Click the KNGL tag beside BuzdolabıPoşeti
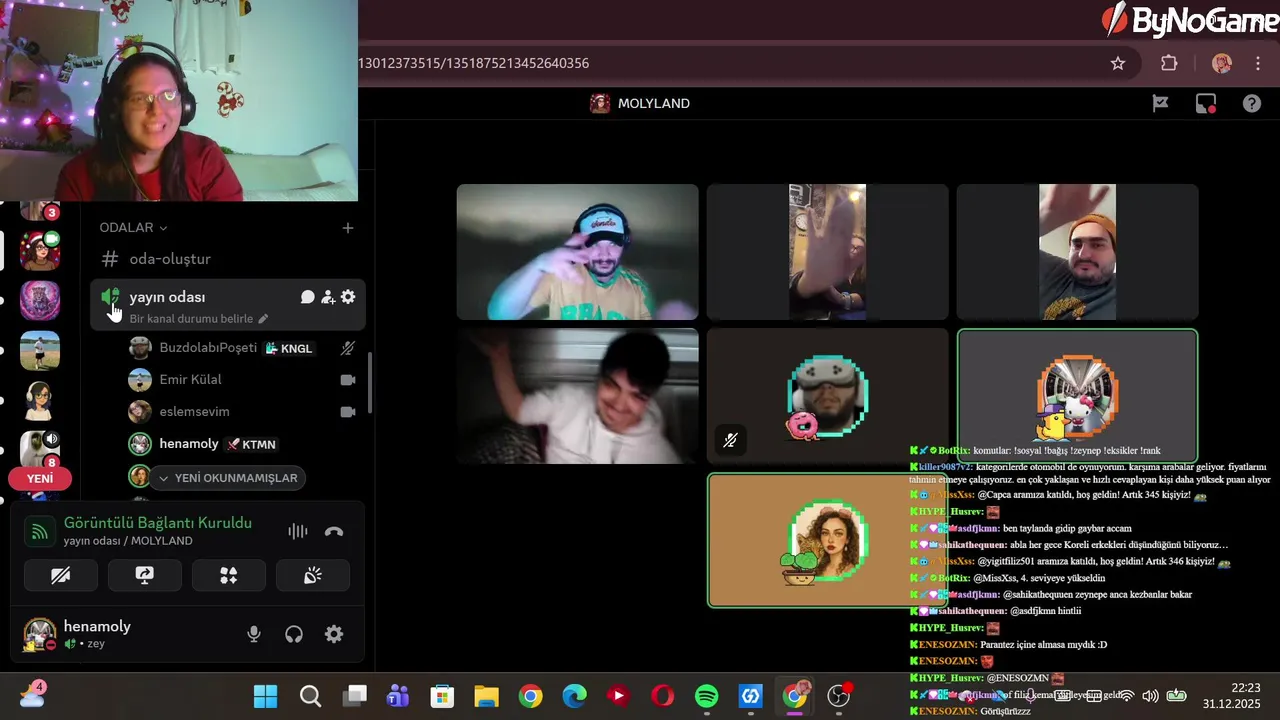The image size is (1280, 720). (x=289, y=348)
